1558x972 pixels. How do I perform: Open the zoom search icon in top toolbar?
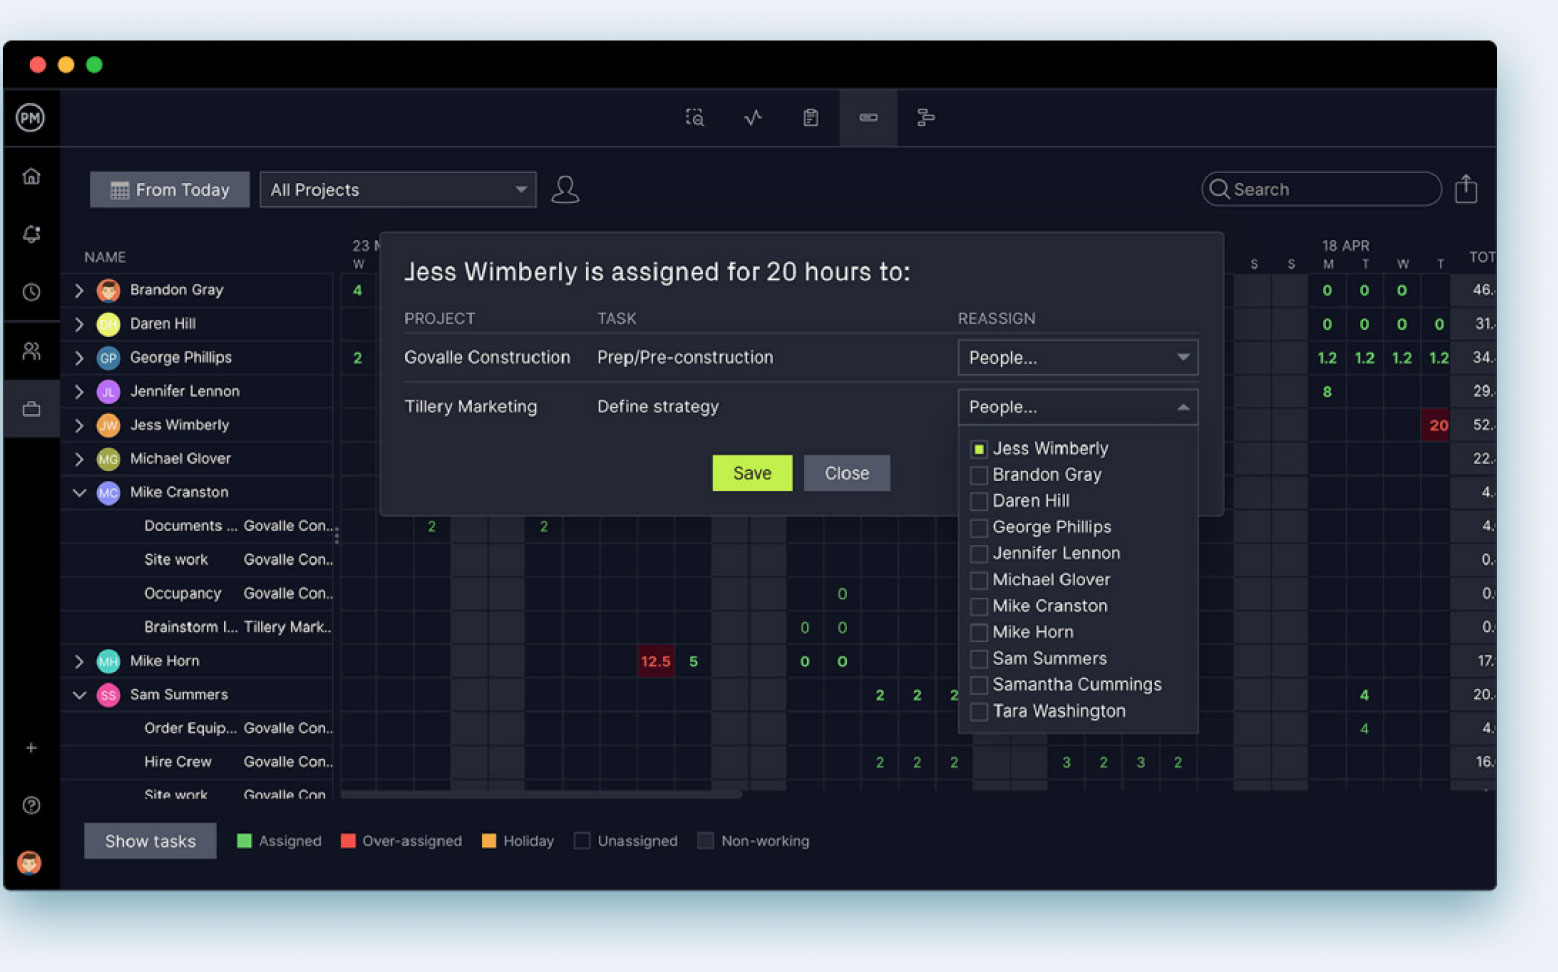(x=694, y=117)
